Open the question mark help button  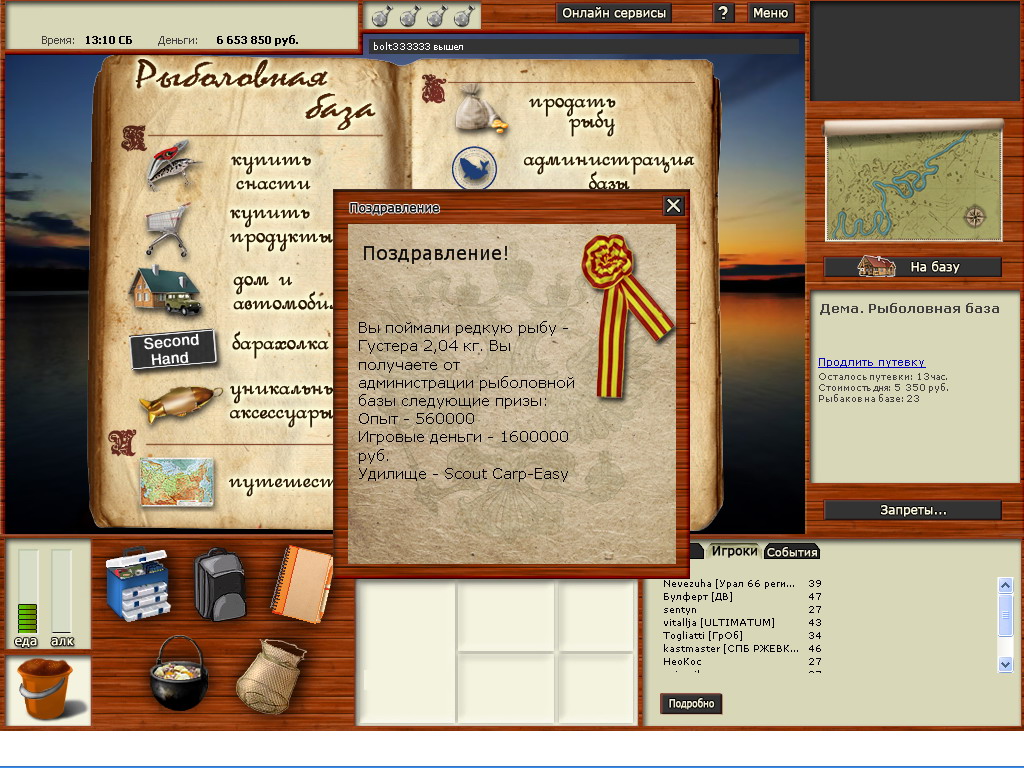point(723,13)
